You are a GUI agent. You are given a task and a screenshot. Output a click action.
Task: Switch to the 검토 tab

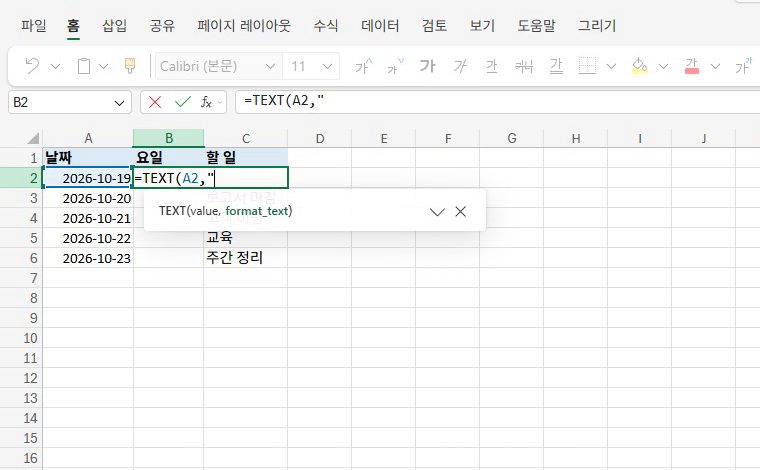[x=434, y=25]
